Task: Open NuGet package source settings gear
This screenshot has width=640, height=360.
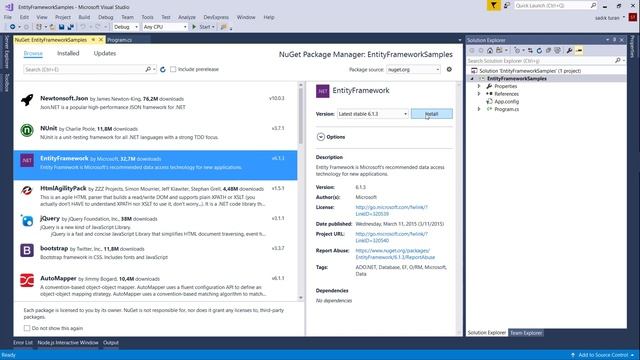Action: 449,69
